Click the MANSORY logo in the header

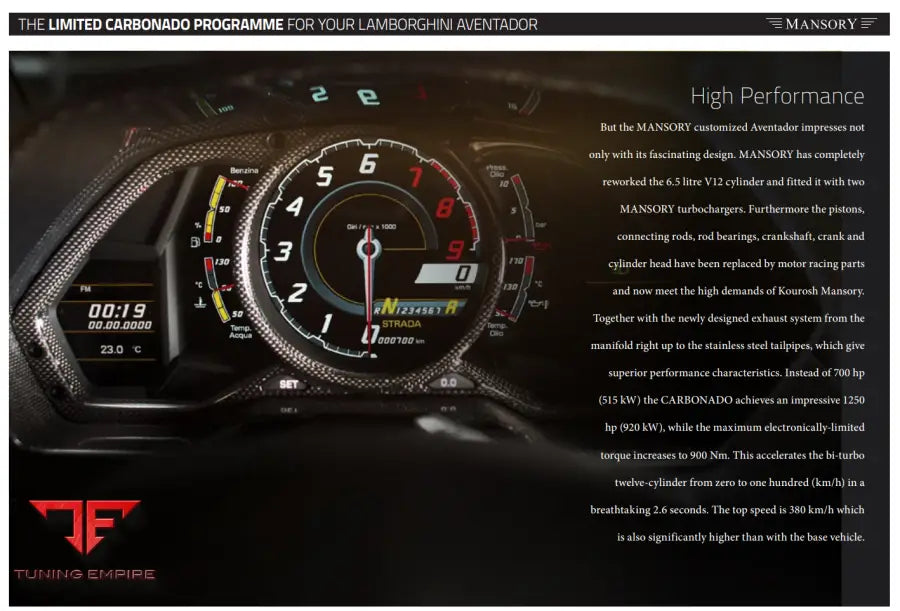(x=821, y=24)
